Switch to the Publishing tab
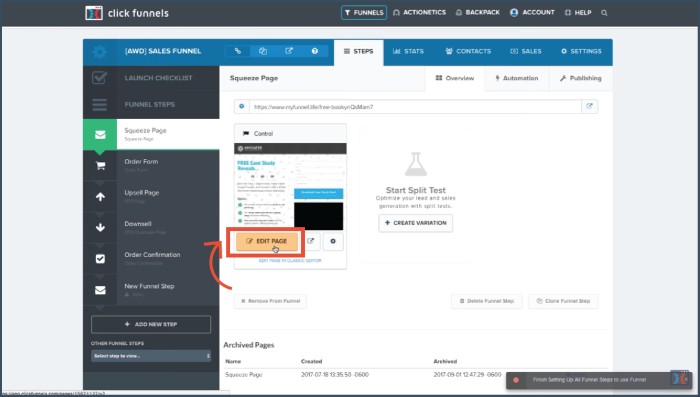This screenshot has height=397, width=700. (x=580, y=78)
